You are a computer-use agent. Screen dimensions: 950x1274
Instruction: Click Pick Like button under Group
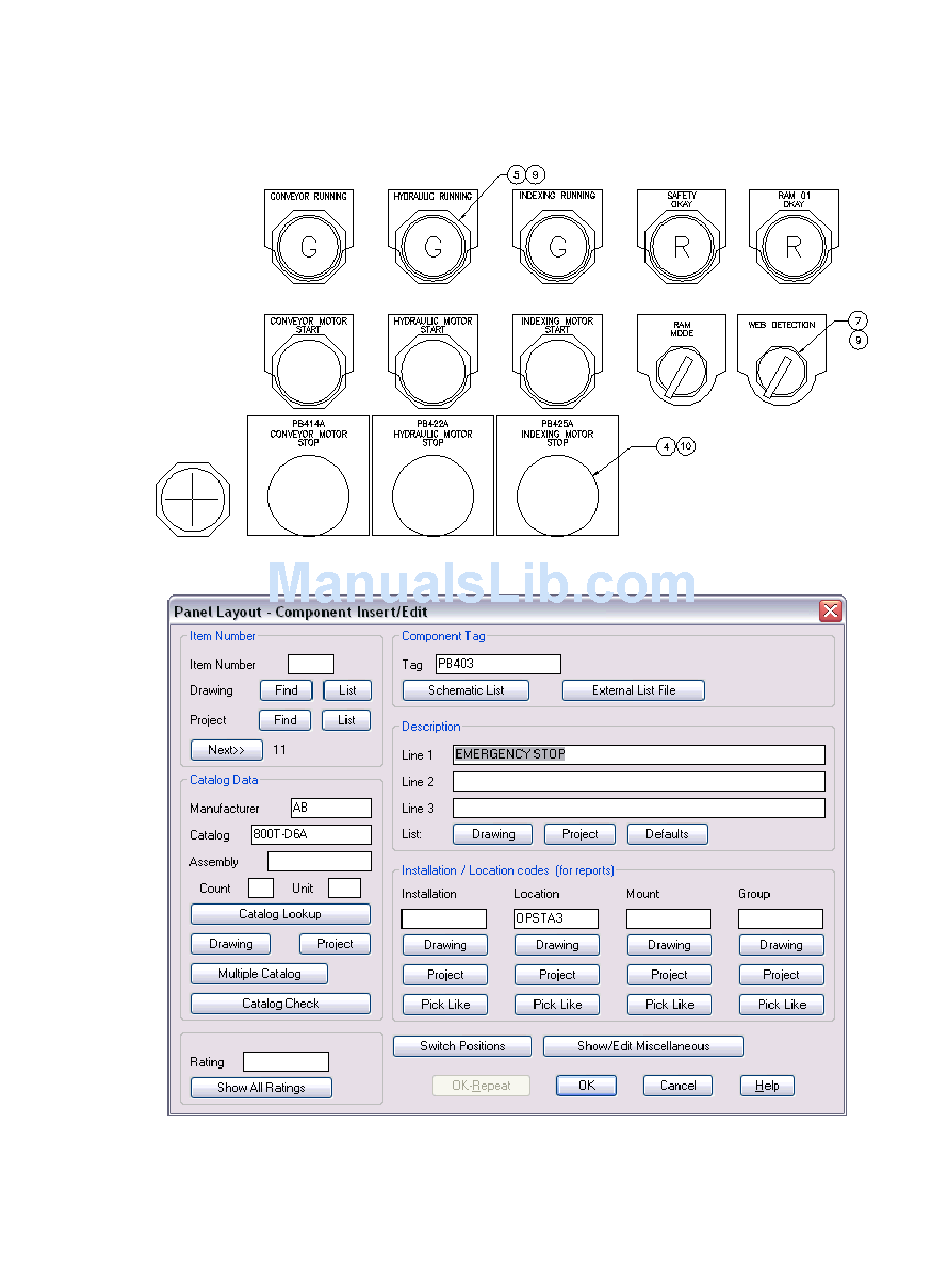781,1005
